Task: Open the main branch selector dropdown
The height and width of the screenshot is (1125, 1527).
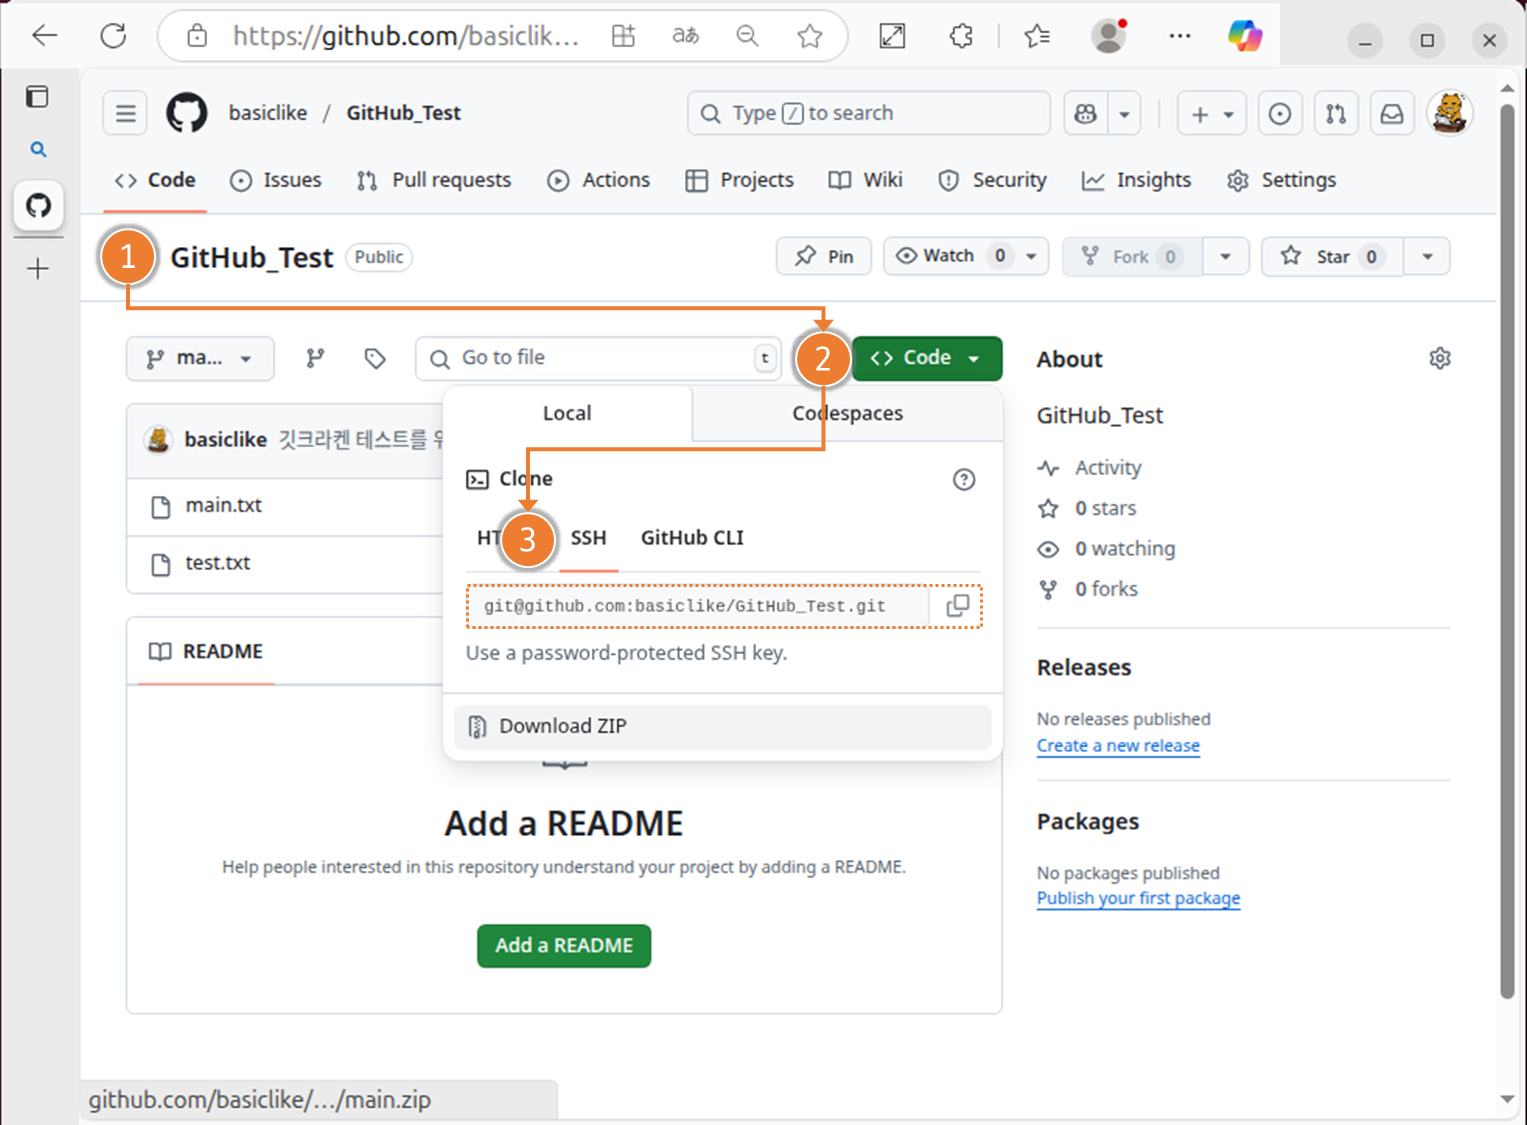Action: (x=200, y=358)
